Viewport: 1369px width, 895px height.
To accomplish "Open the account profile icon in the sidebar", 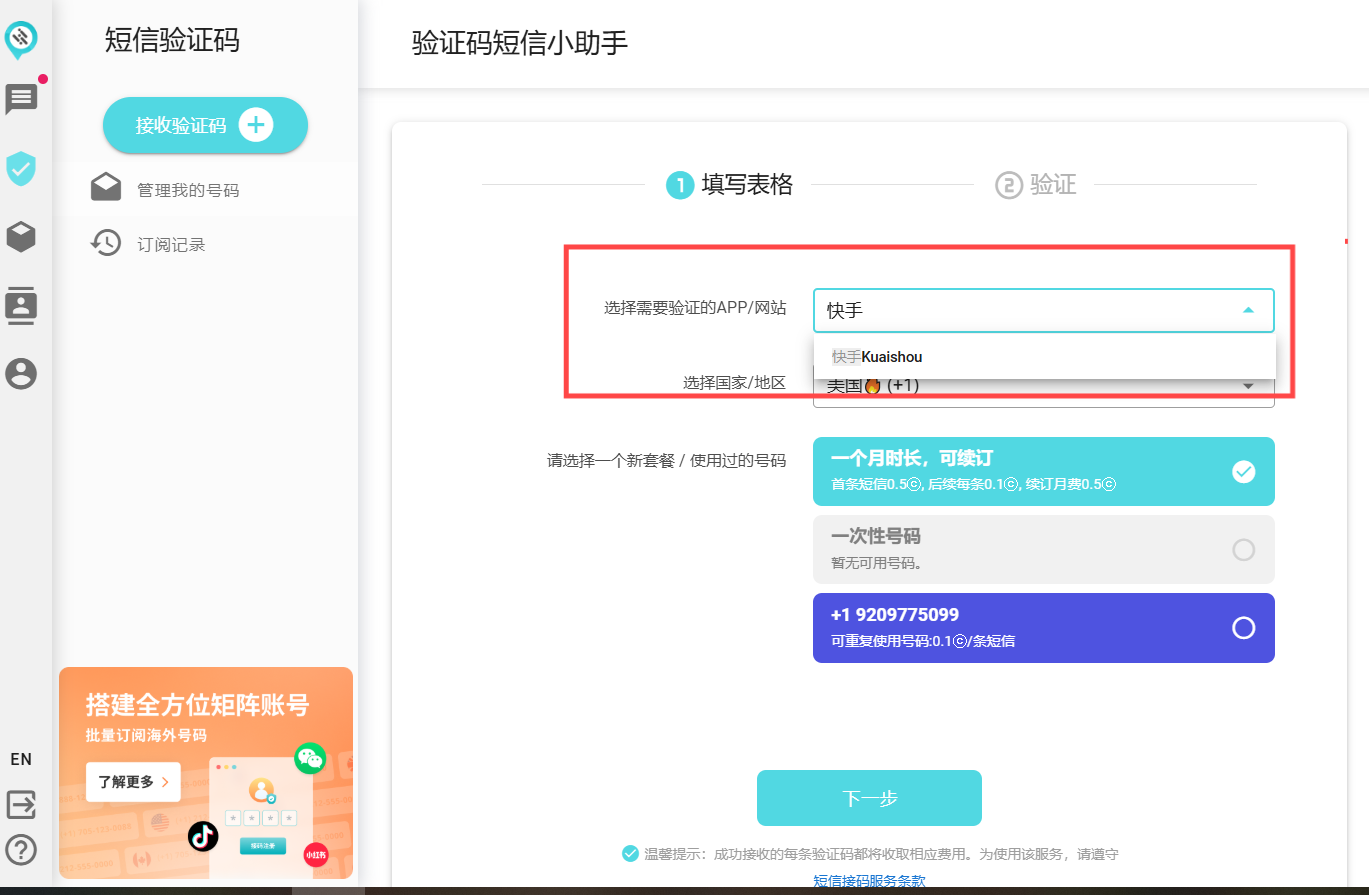I will [21, 374].
